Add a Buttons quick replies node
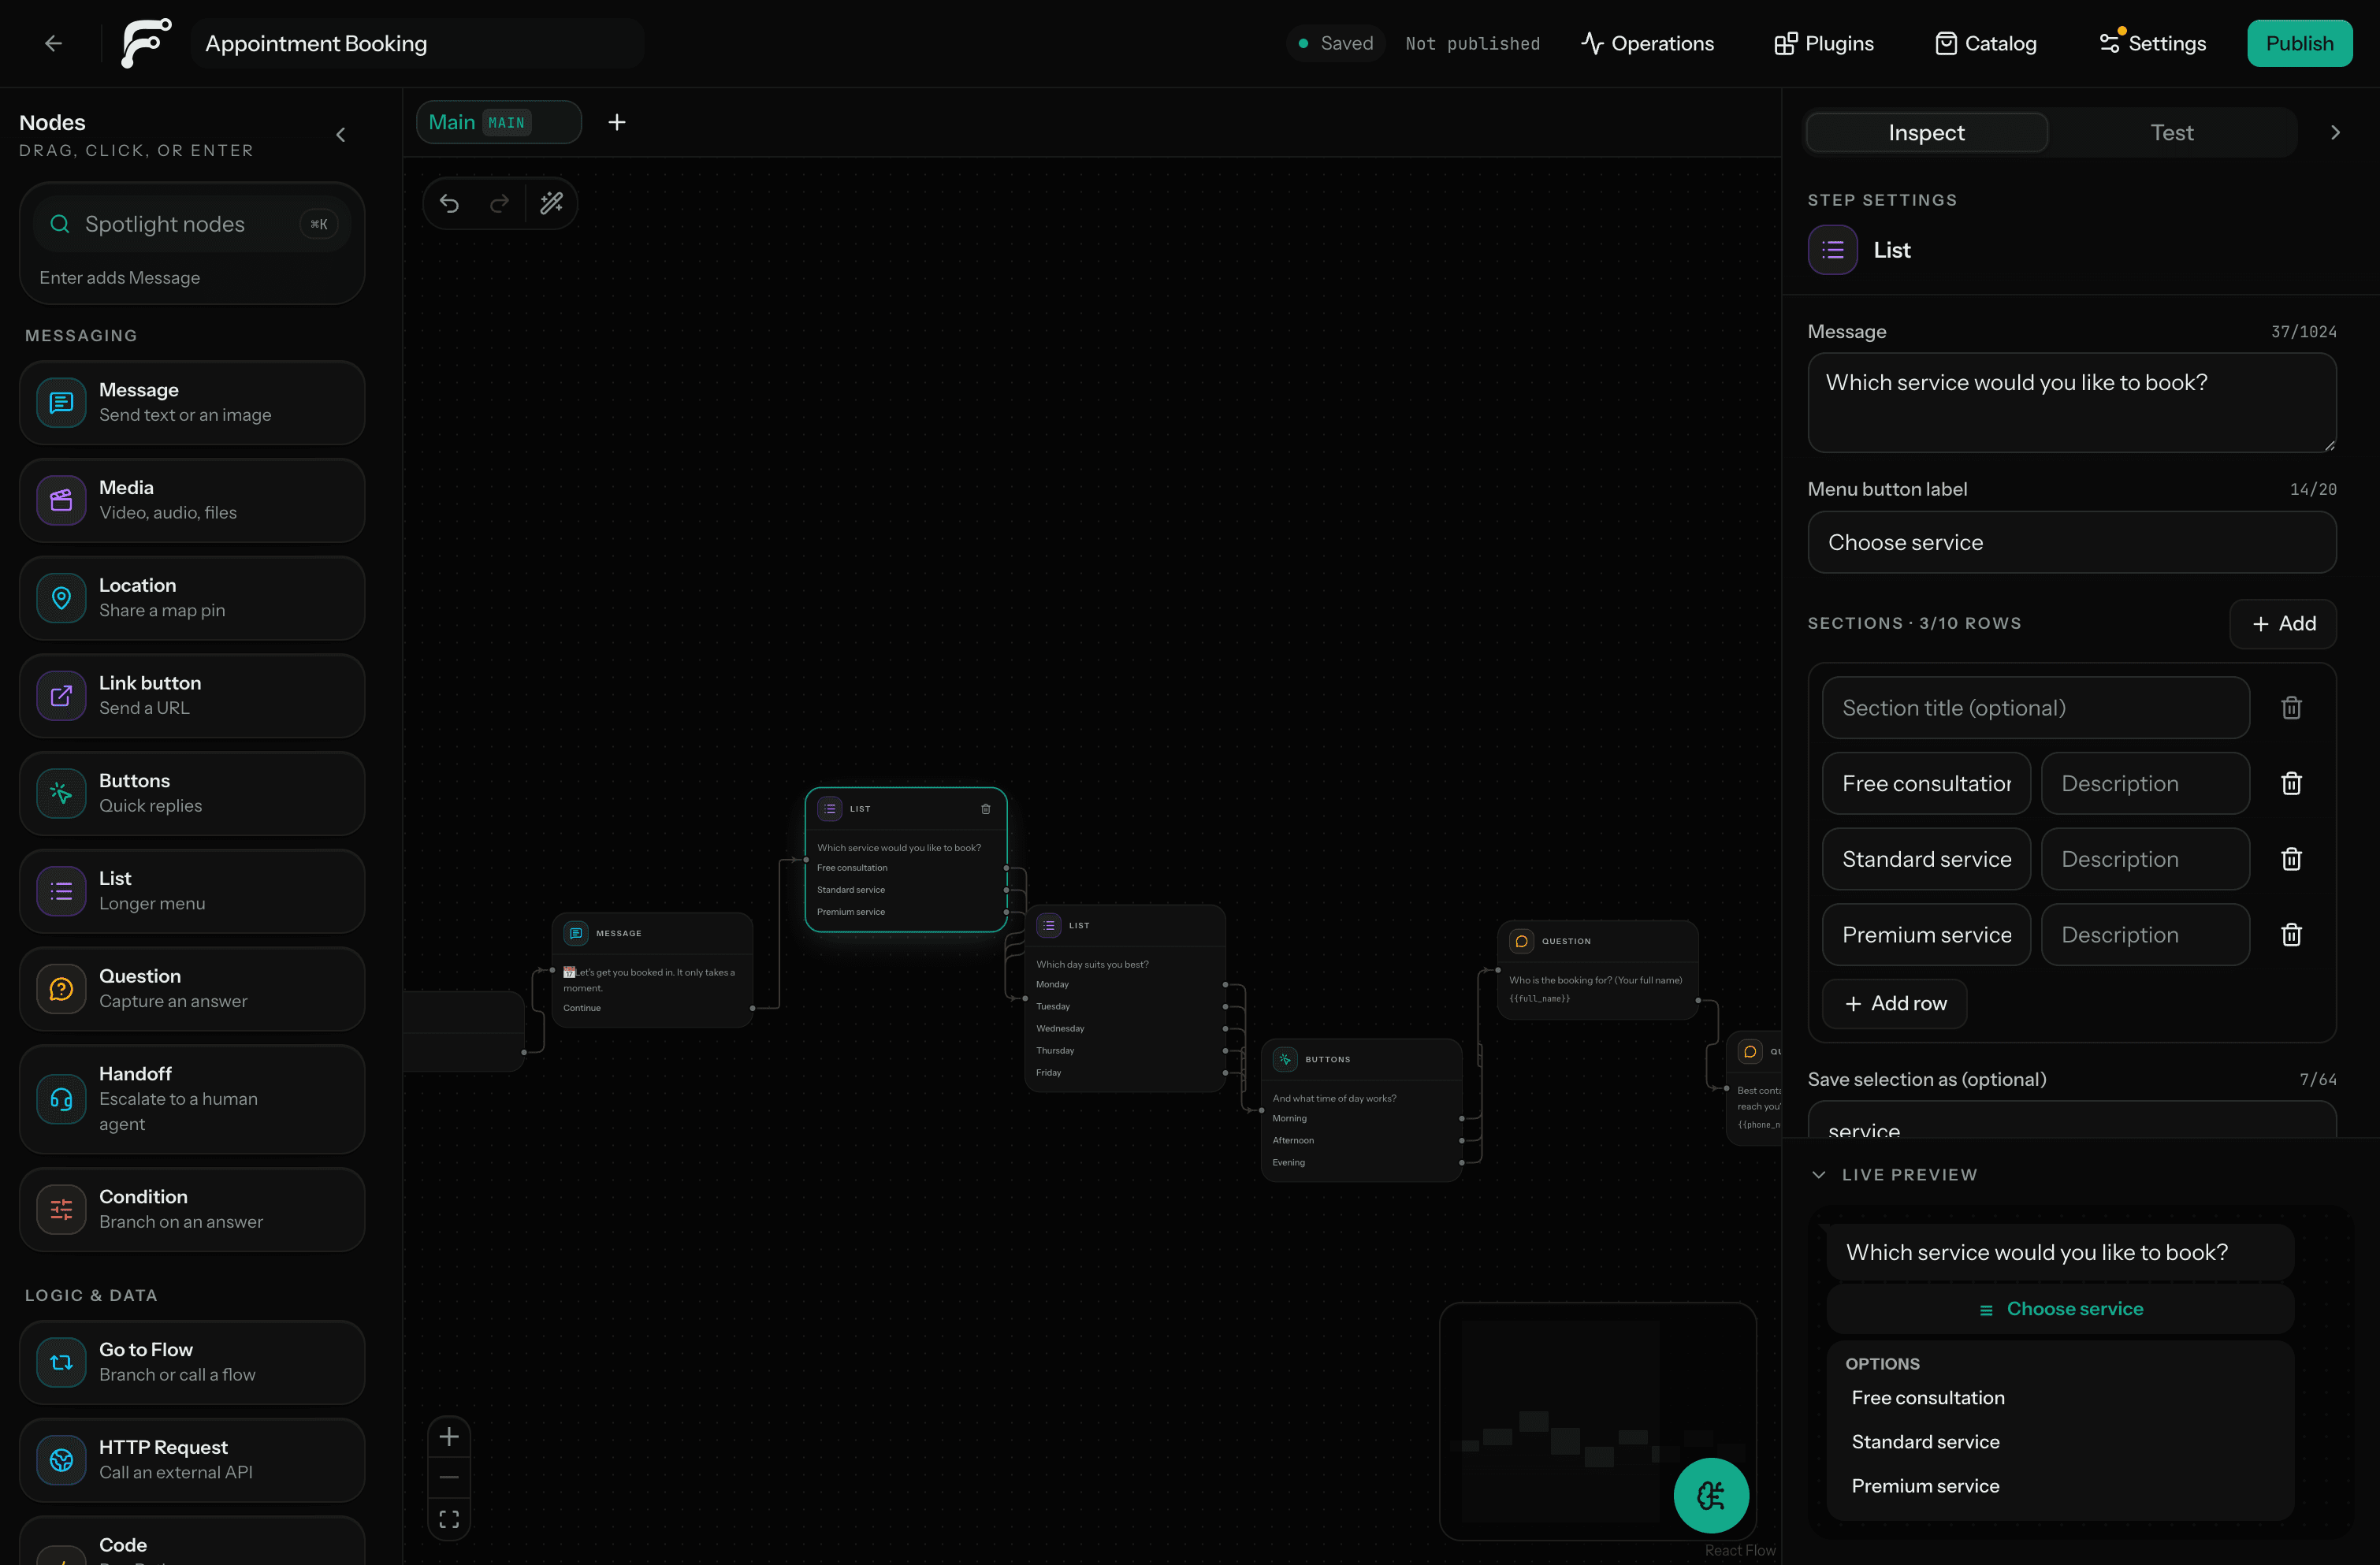 (192, 793)
